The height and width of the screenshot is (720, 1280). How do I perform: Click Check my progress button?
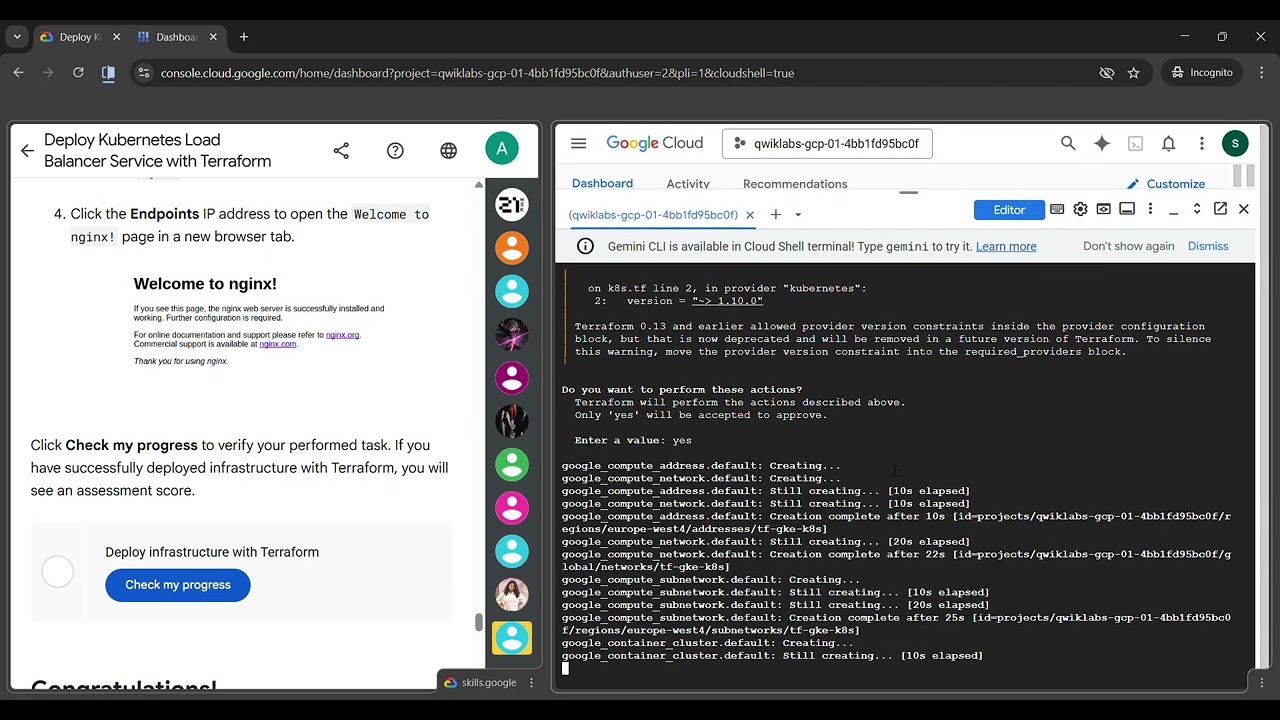178,585
